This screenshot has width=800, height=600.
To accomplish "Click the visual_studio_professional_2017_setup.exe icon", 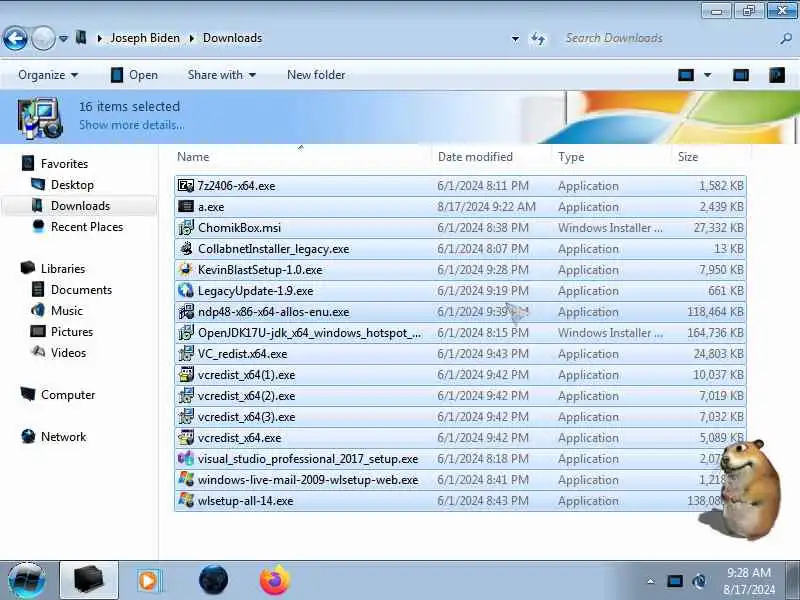I will (186, 458).
